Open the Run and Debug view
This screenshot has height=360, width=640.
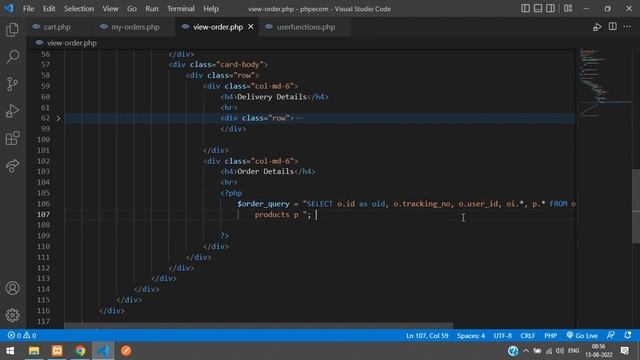point(12,111)
